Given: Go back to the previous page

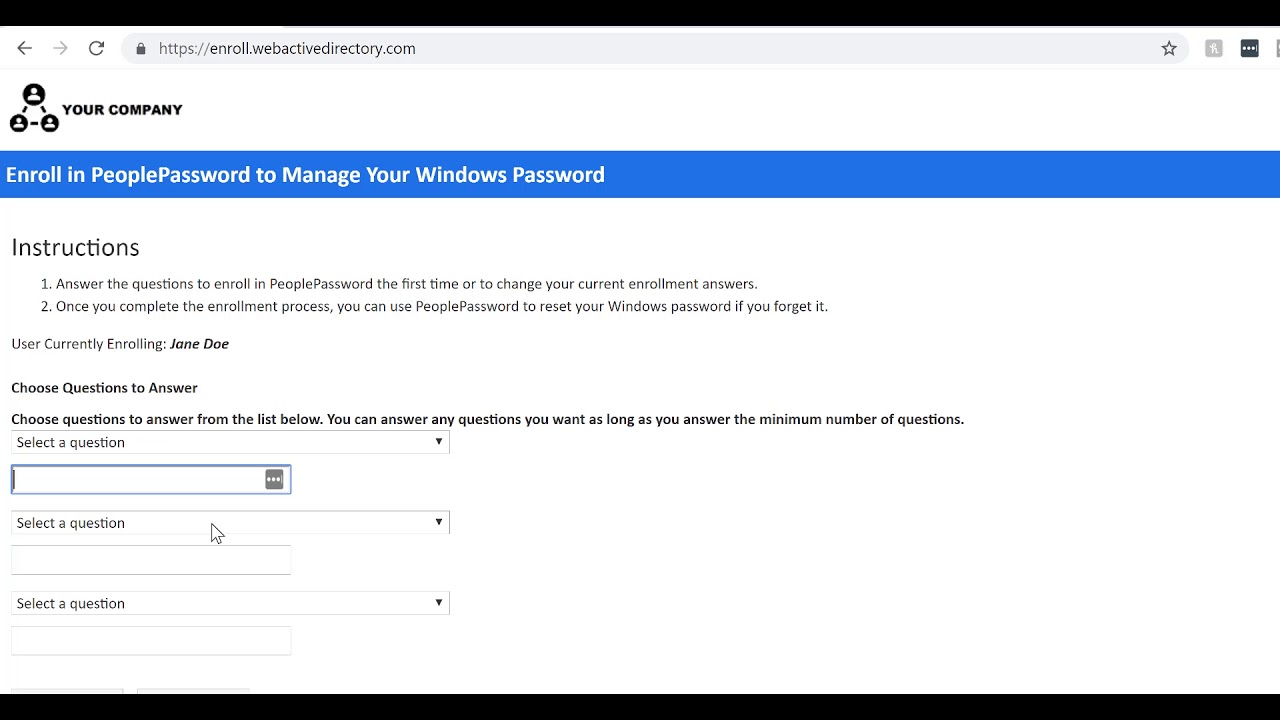Looking at the screenshot, I should (25, 48).
